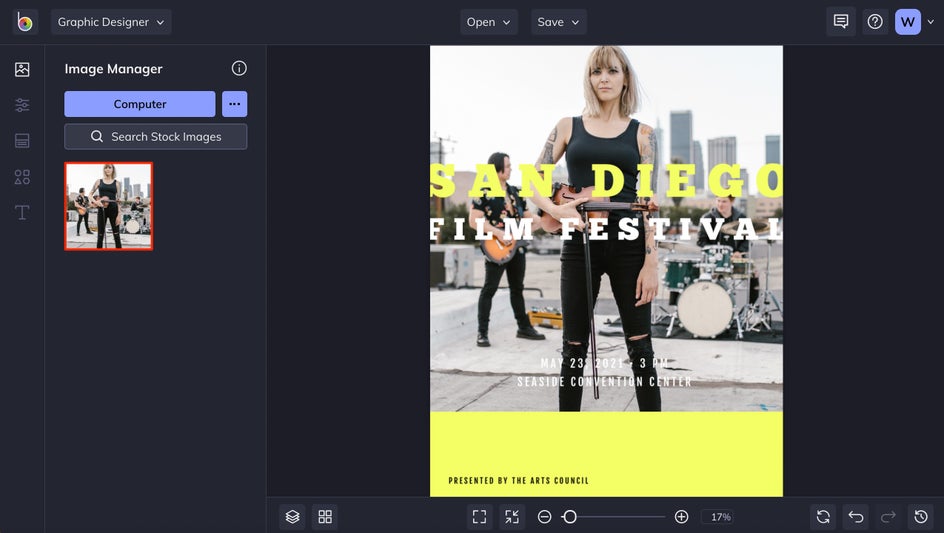Select the band photo thumbnail
Screen dimensions: 944x533
coord(109,206)
